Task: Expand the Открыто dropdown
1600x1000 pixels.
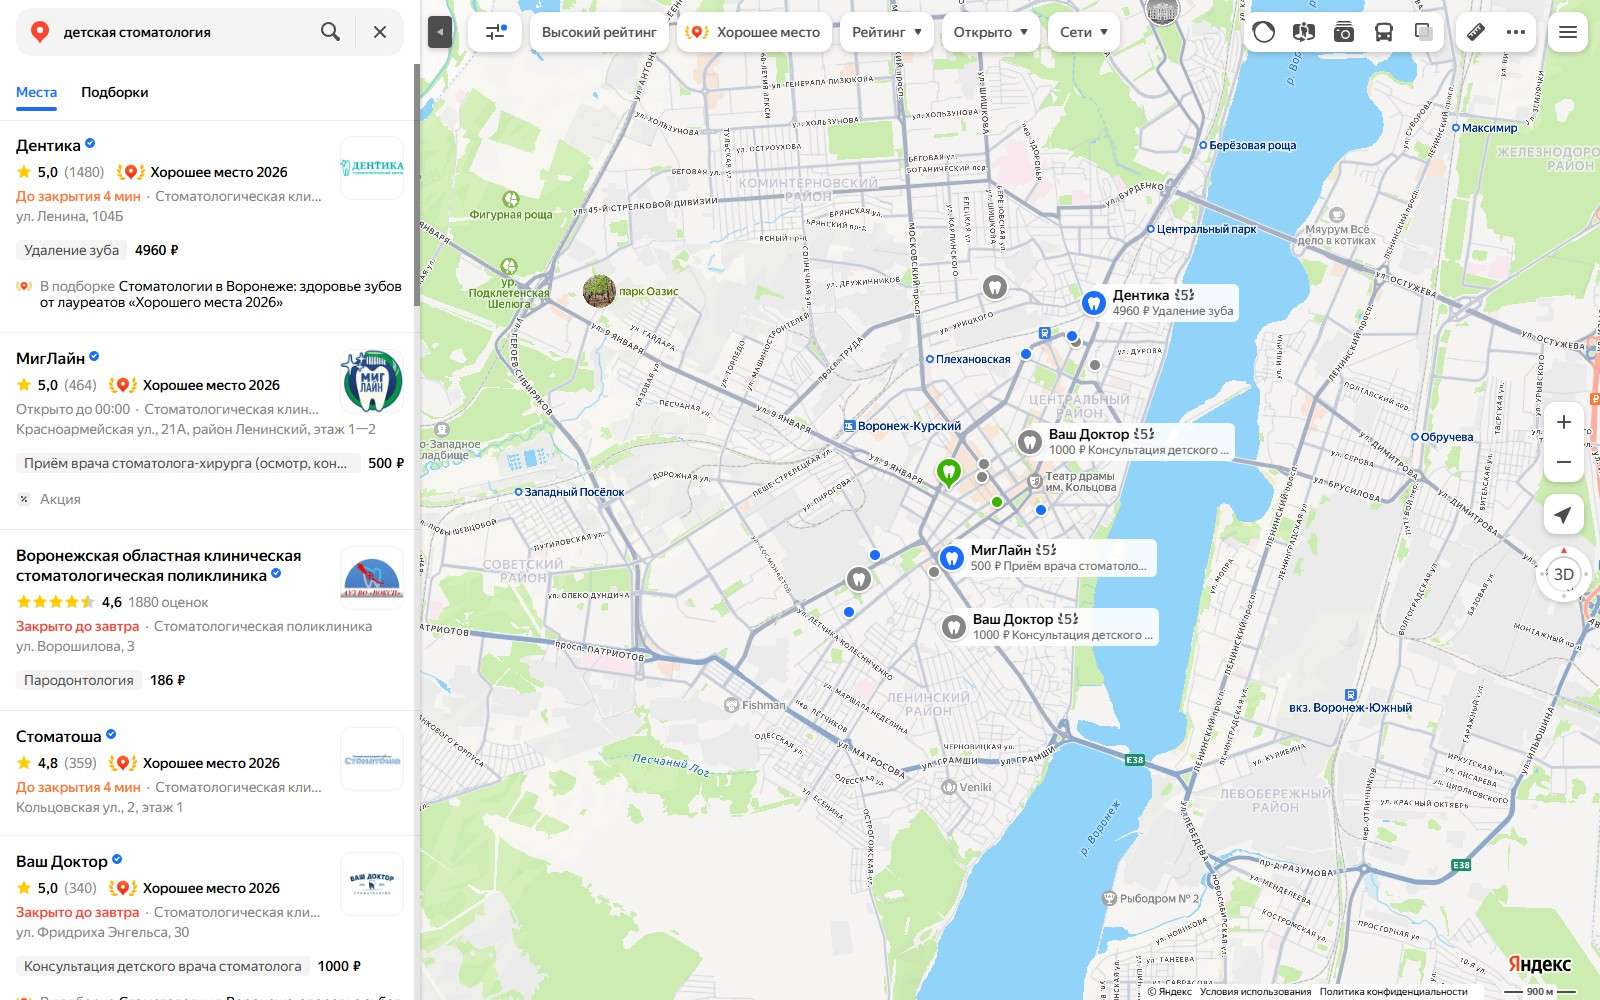Action: [x=991, y=32]
